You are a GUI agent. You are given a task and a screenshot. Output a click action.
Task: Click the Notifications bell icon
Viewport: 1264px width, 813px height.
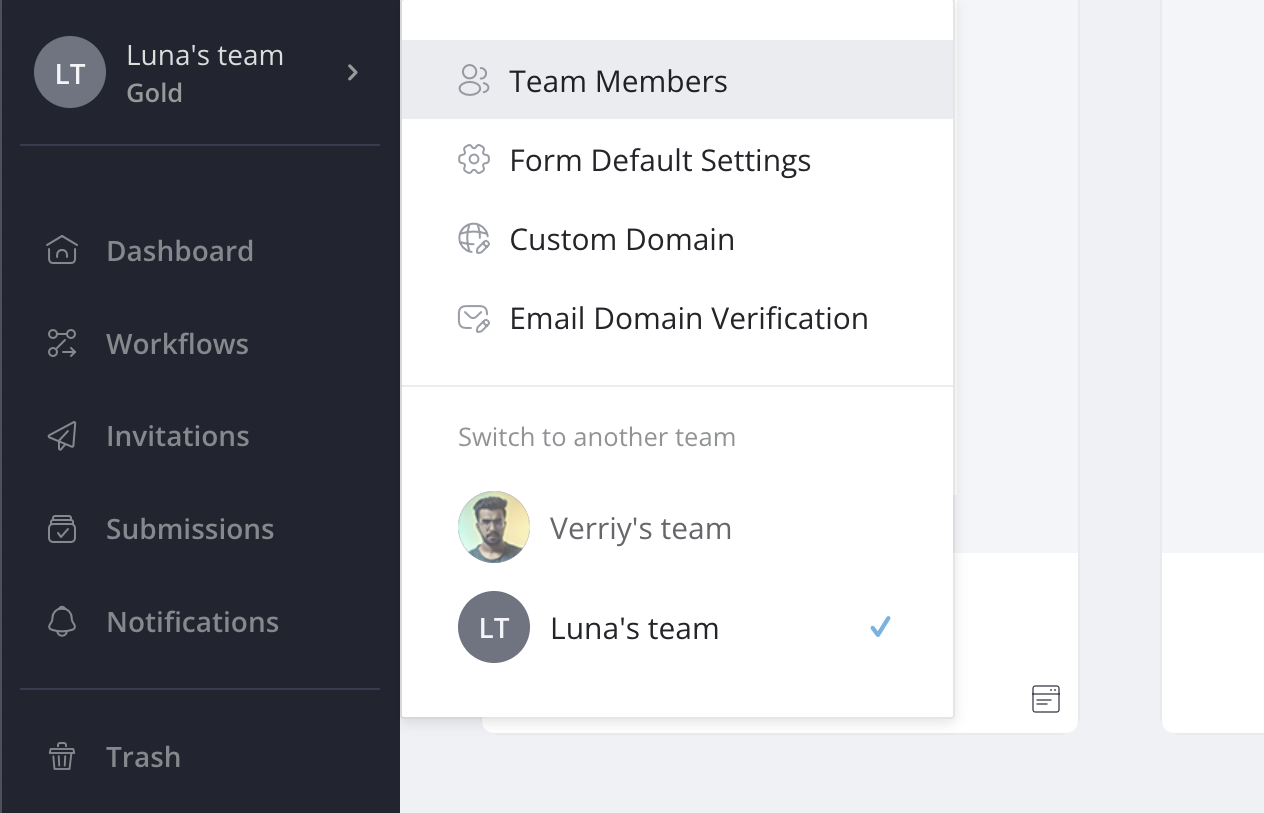coord(62,622)
